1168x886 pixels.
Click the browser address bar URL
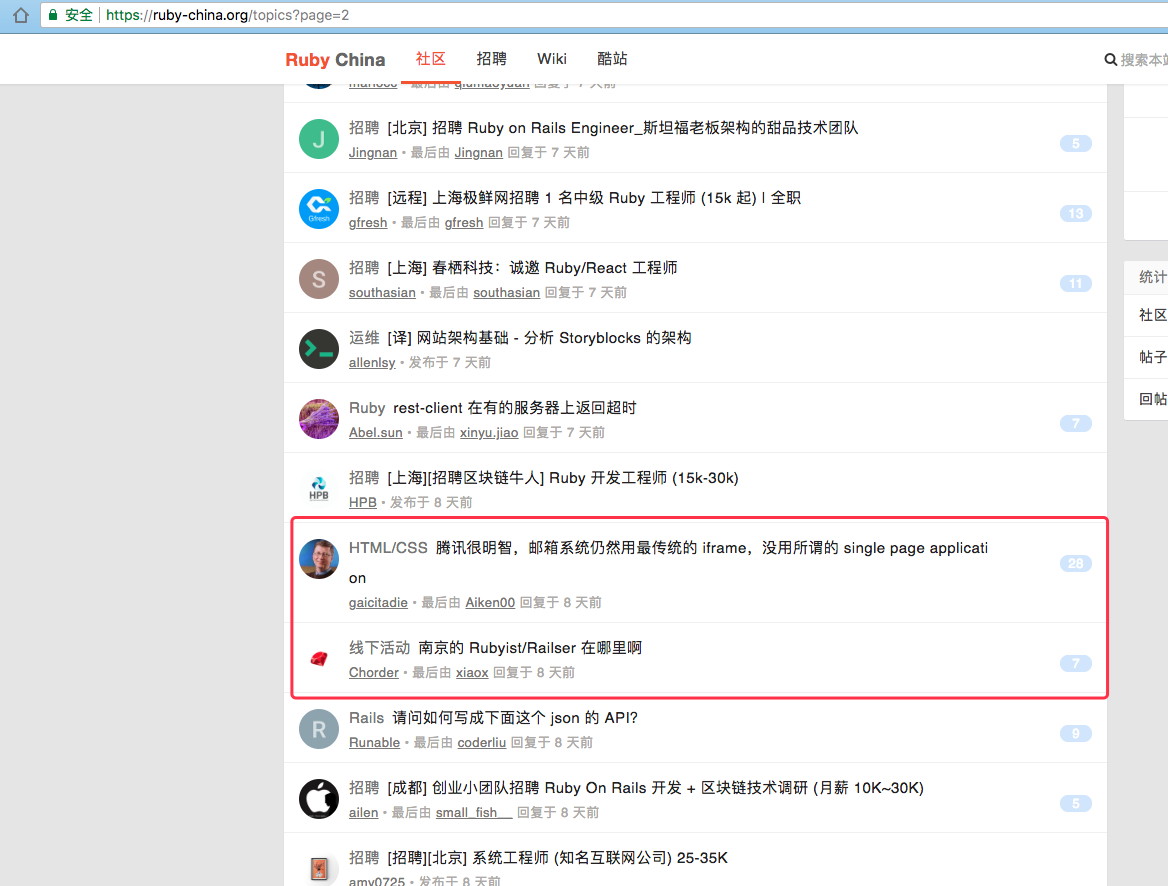click(x=227, y=15)
